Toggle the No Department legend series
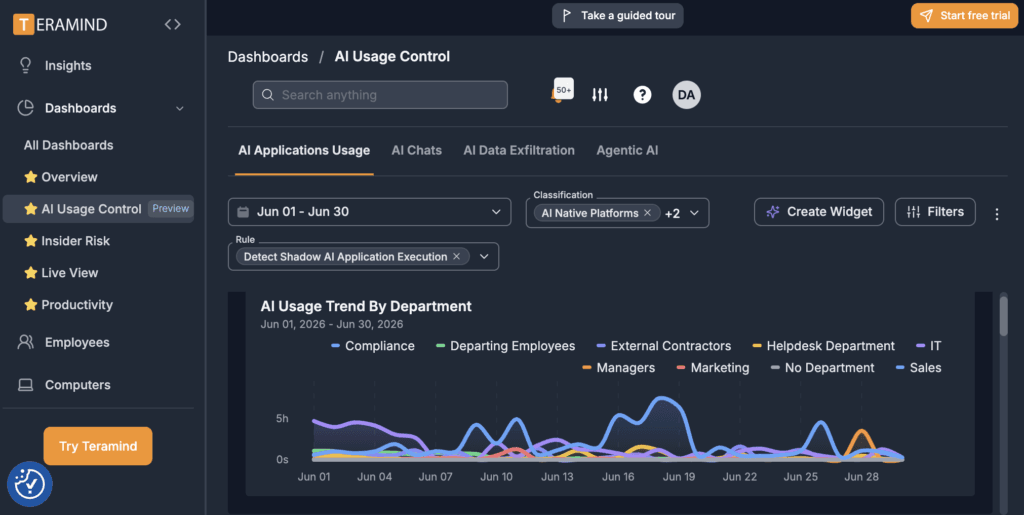The height and width of the screenshot is (515, 1024). [x=822, y=368]
